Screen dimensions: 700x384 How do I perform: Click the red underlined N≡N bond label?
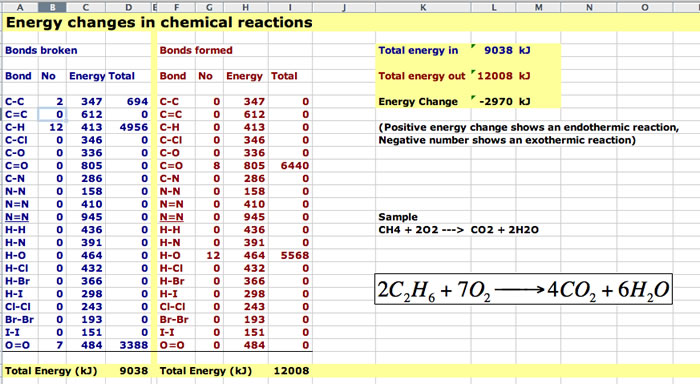click(171, 217)
